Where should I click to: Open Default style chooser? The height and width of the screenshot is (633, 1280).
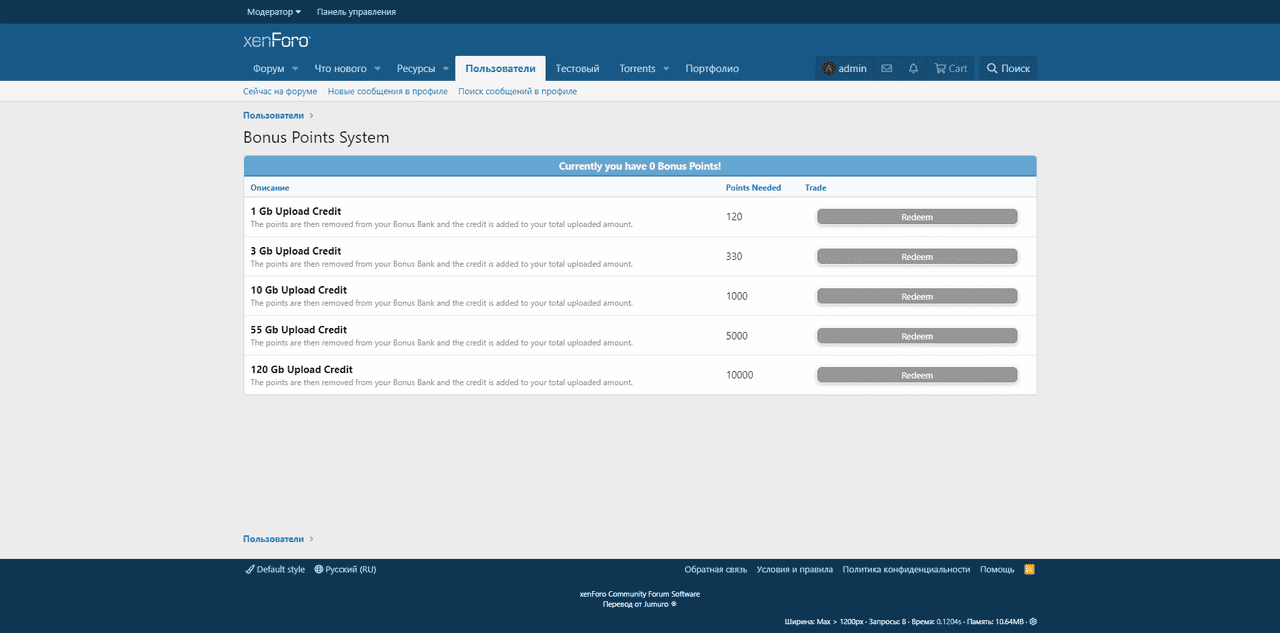[275, 569]
